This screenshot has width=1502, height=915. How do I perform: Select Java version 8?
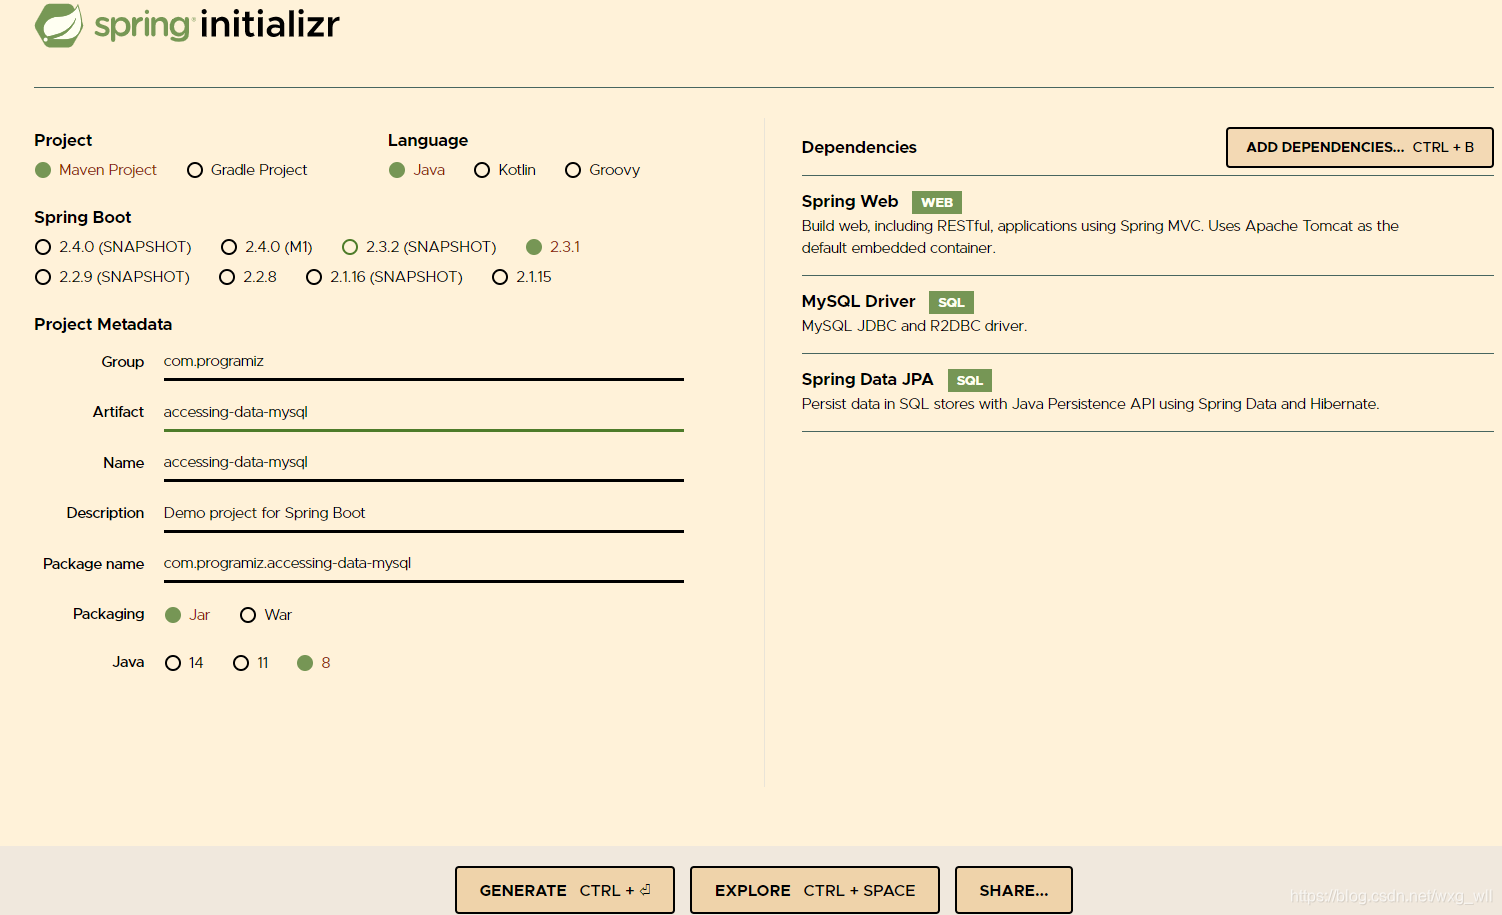click(x=305, y=663)
